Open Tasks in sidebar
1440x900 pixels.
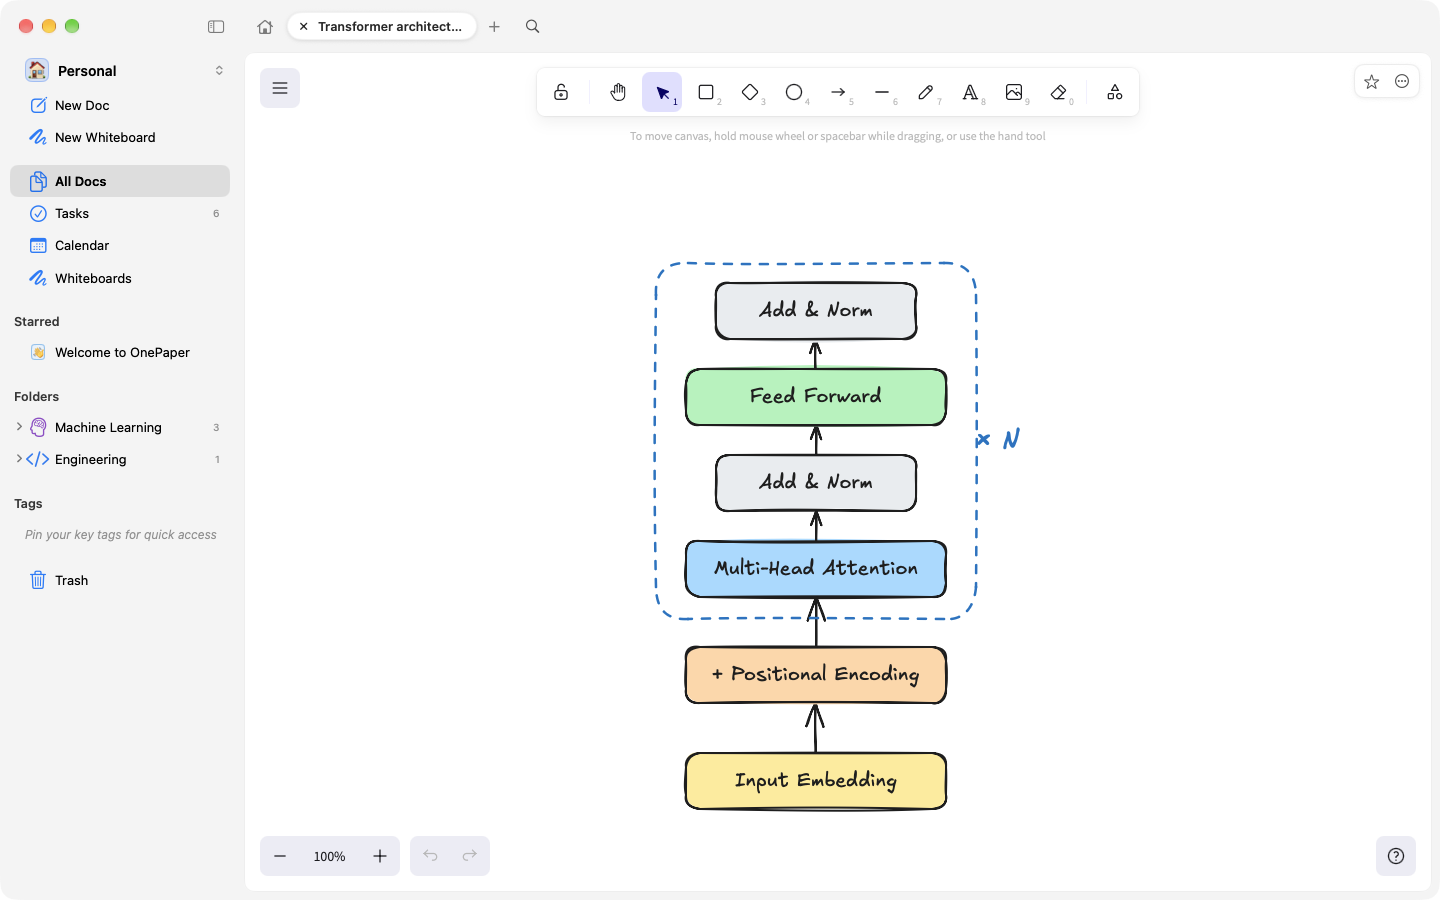120,213
